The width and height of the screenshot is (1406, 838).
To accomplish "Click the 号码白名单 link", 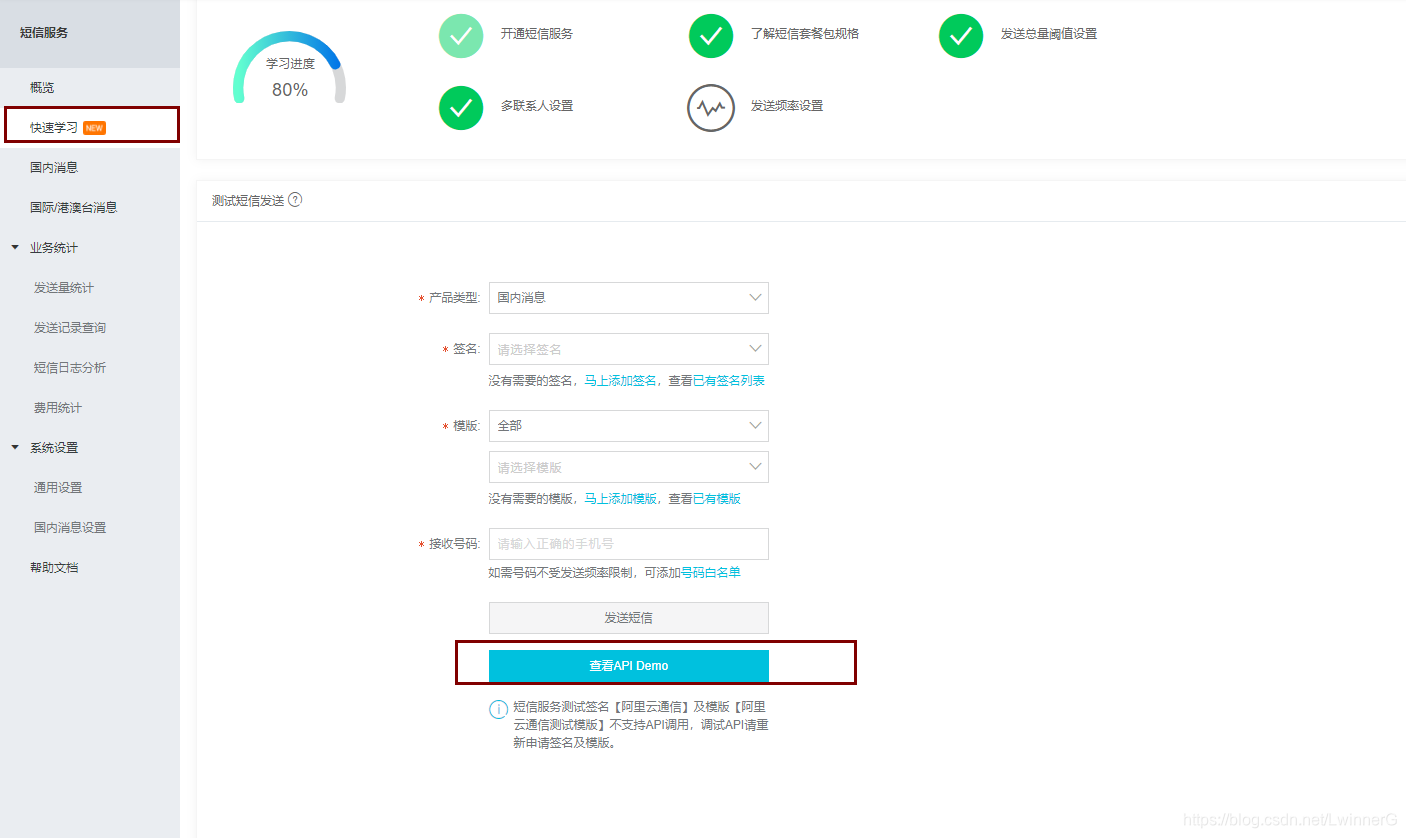I will [x=711, y=573].
